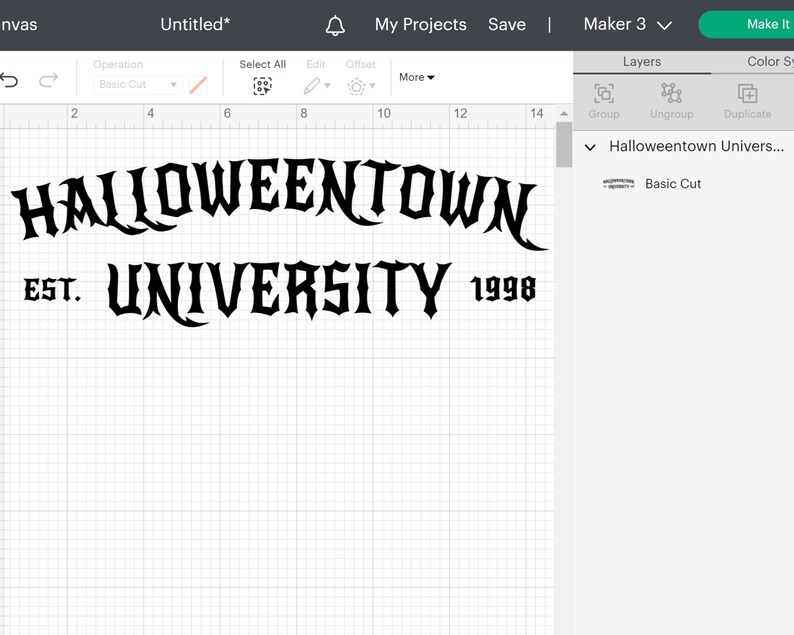Open the Maker 3 machine selector
This screenshot has width=794, height=635.
[627, 24]
